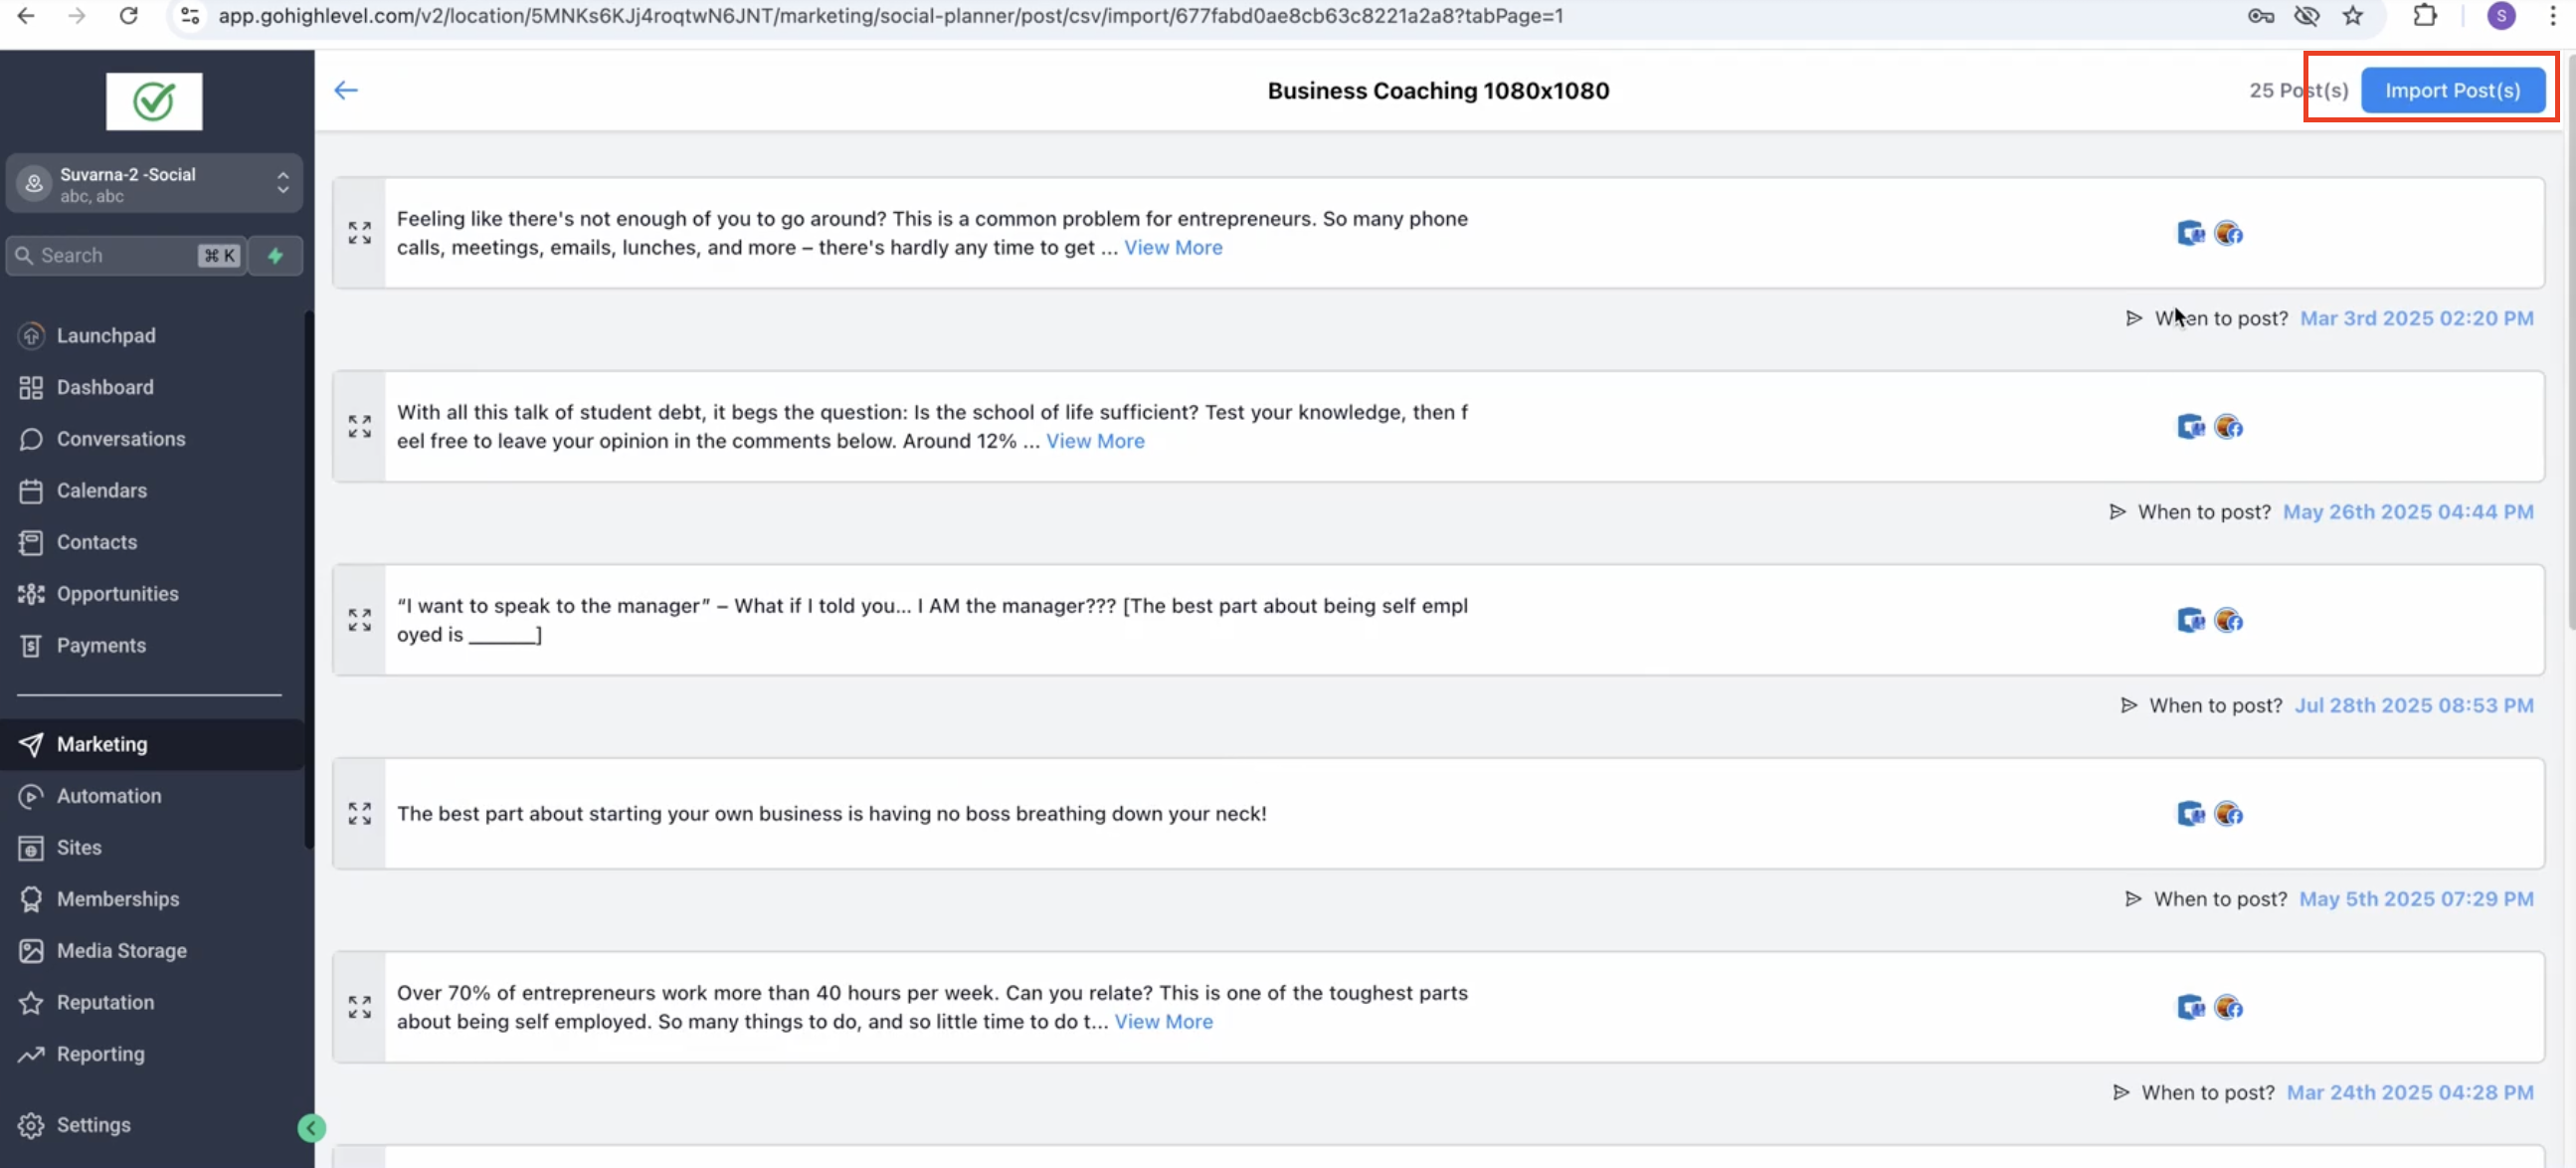This screenshot has width=2576, height=1168.
Task: Open the Suvarna-2 -Social account switcher
Action: click(x=154, y=184)
